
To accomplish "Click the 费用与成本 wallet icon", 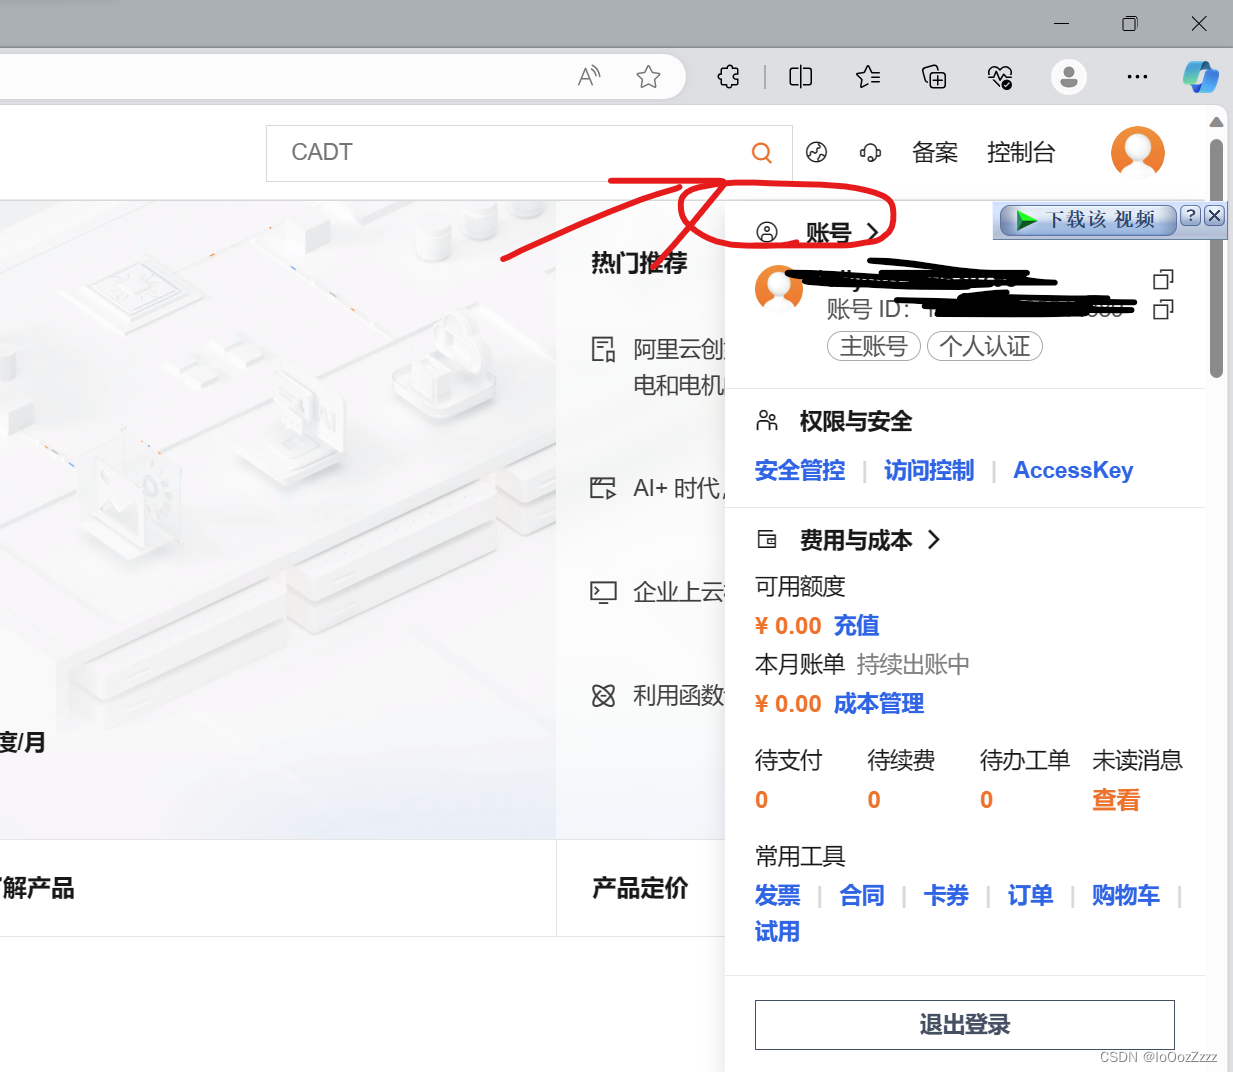I will click(x=767, y=540).
